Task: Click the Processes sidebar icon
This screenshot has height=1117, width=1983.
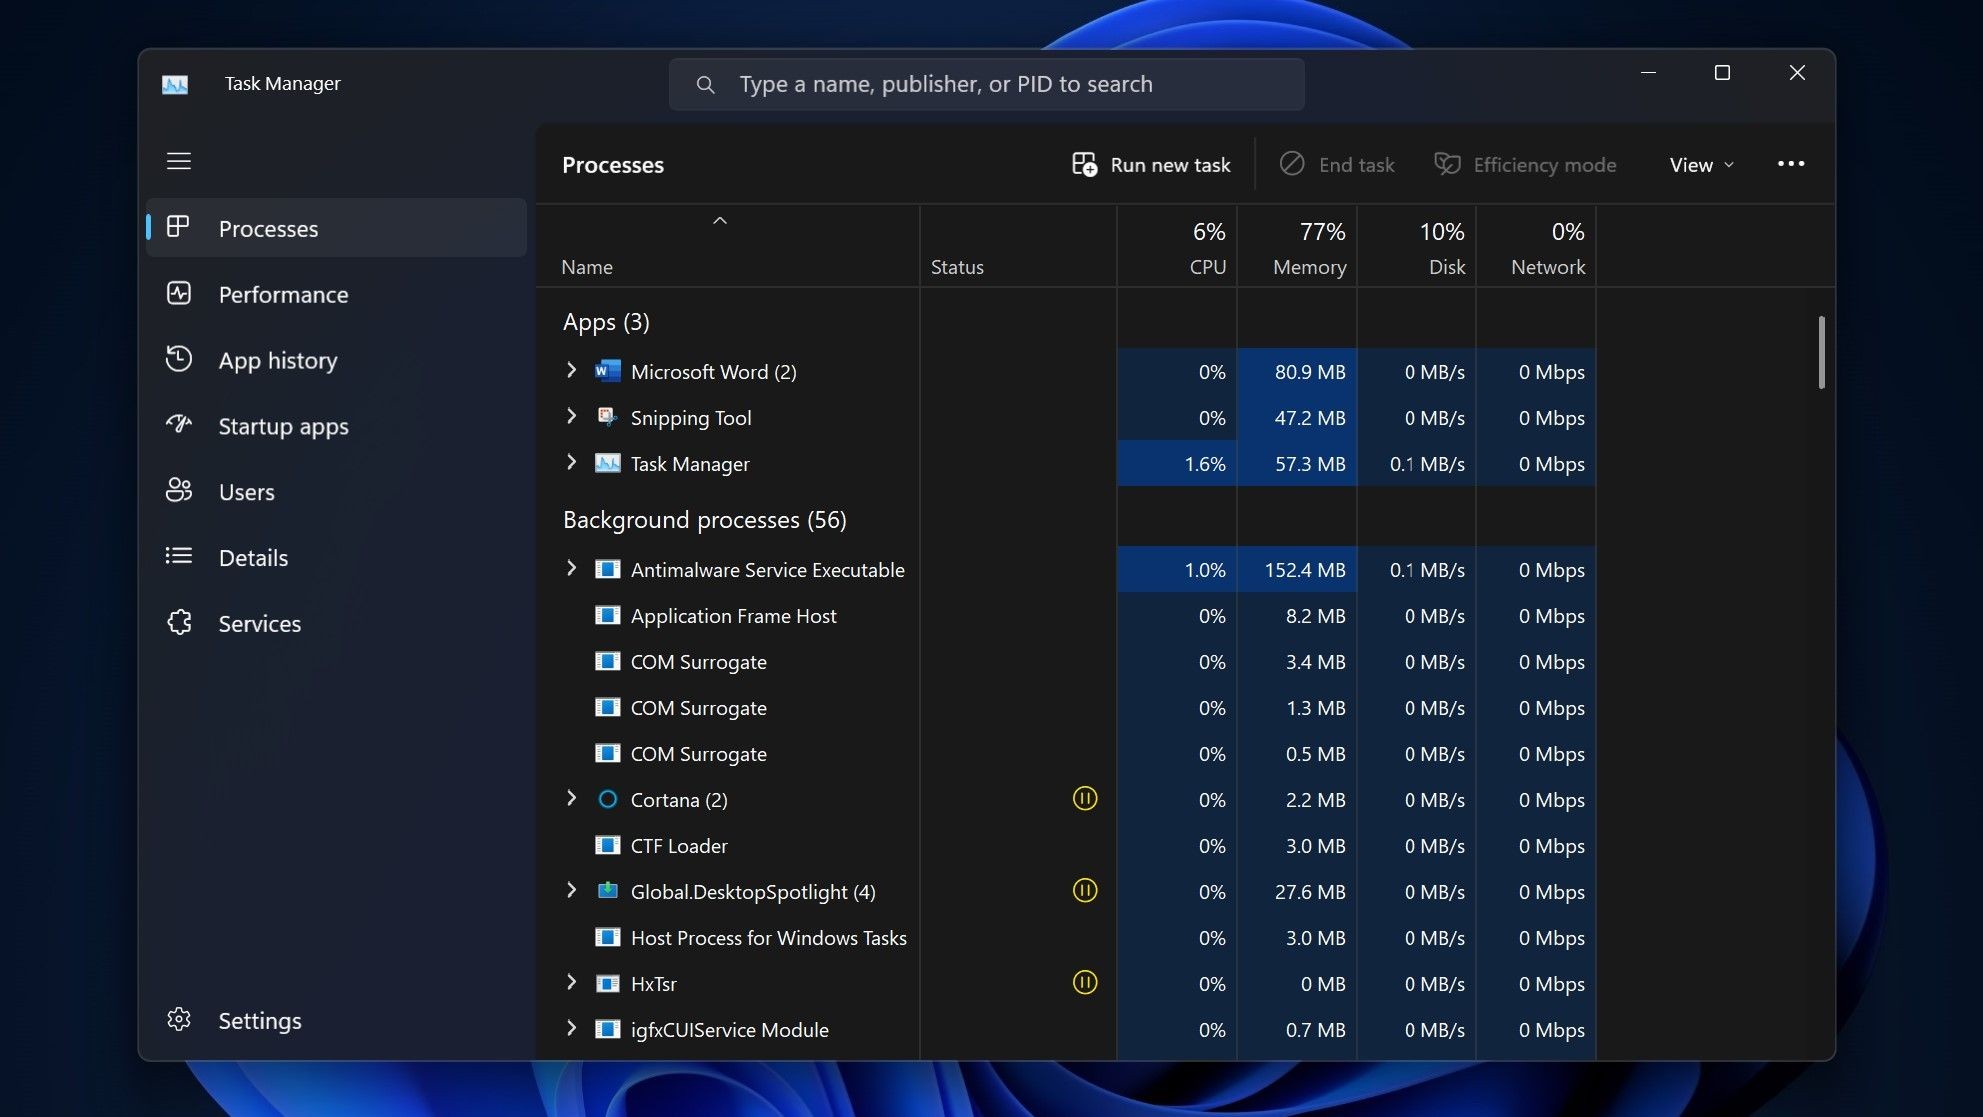Action: pos(178,227)
